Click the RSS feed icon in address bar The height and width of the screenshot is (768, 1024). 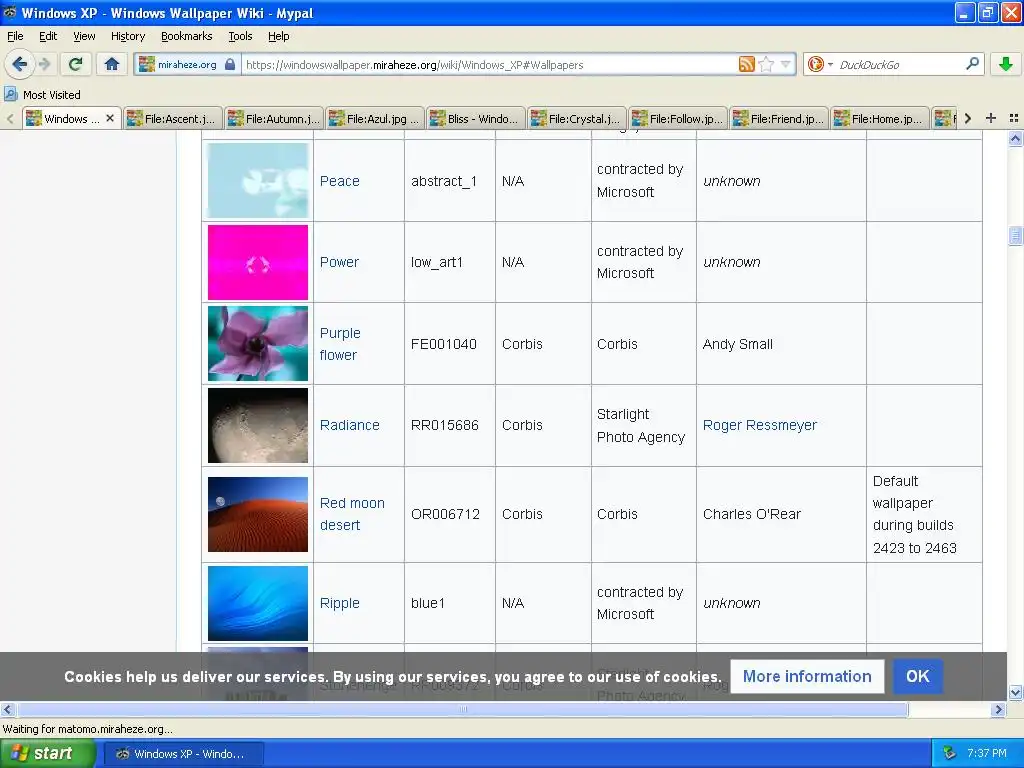click(x=746, y=64)
